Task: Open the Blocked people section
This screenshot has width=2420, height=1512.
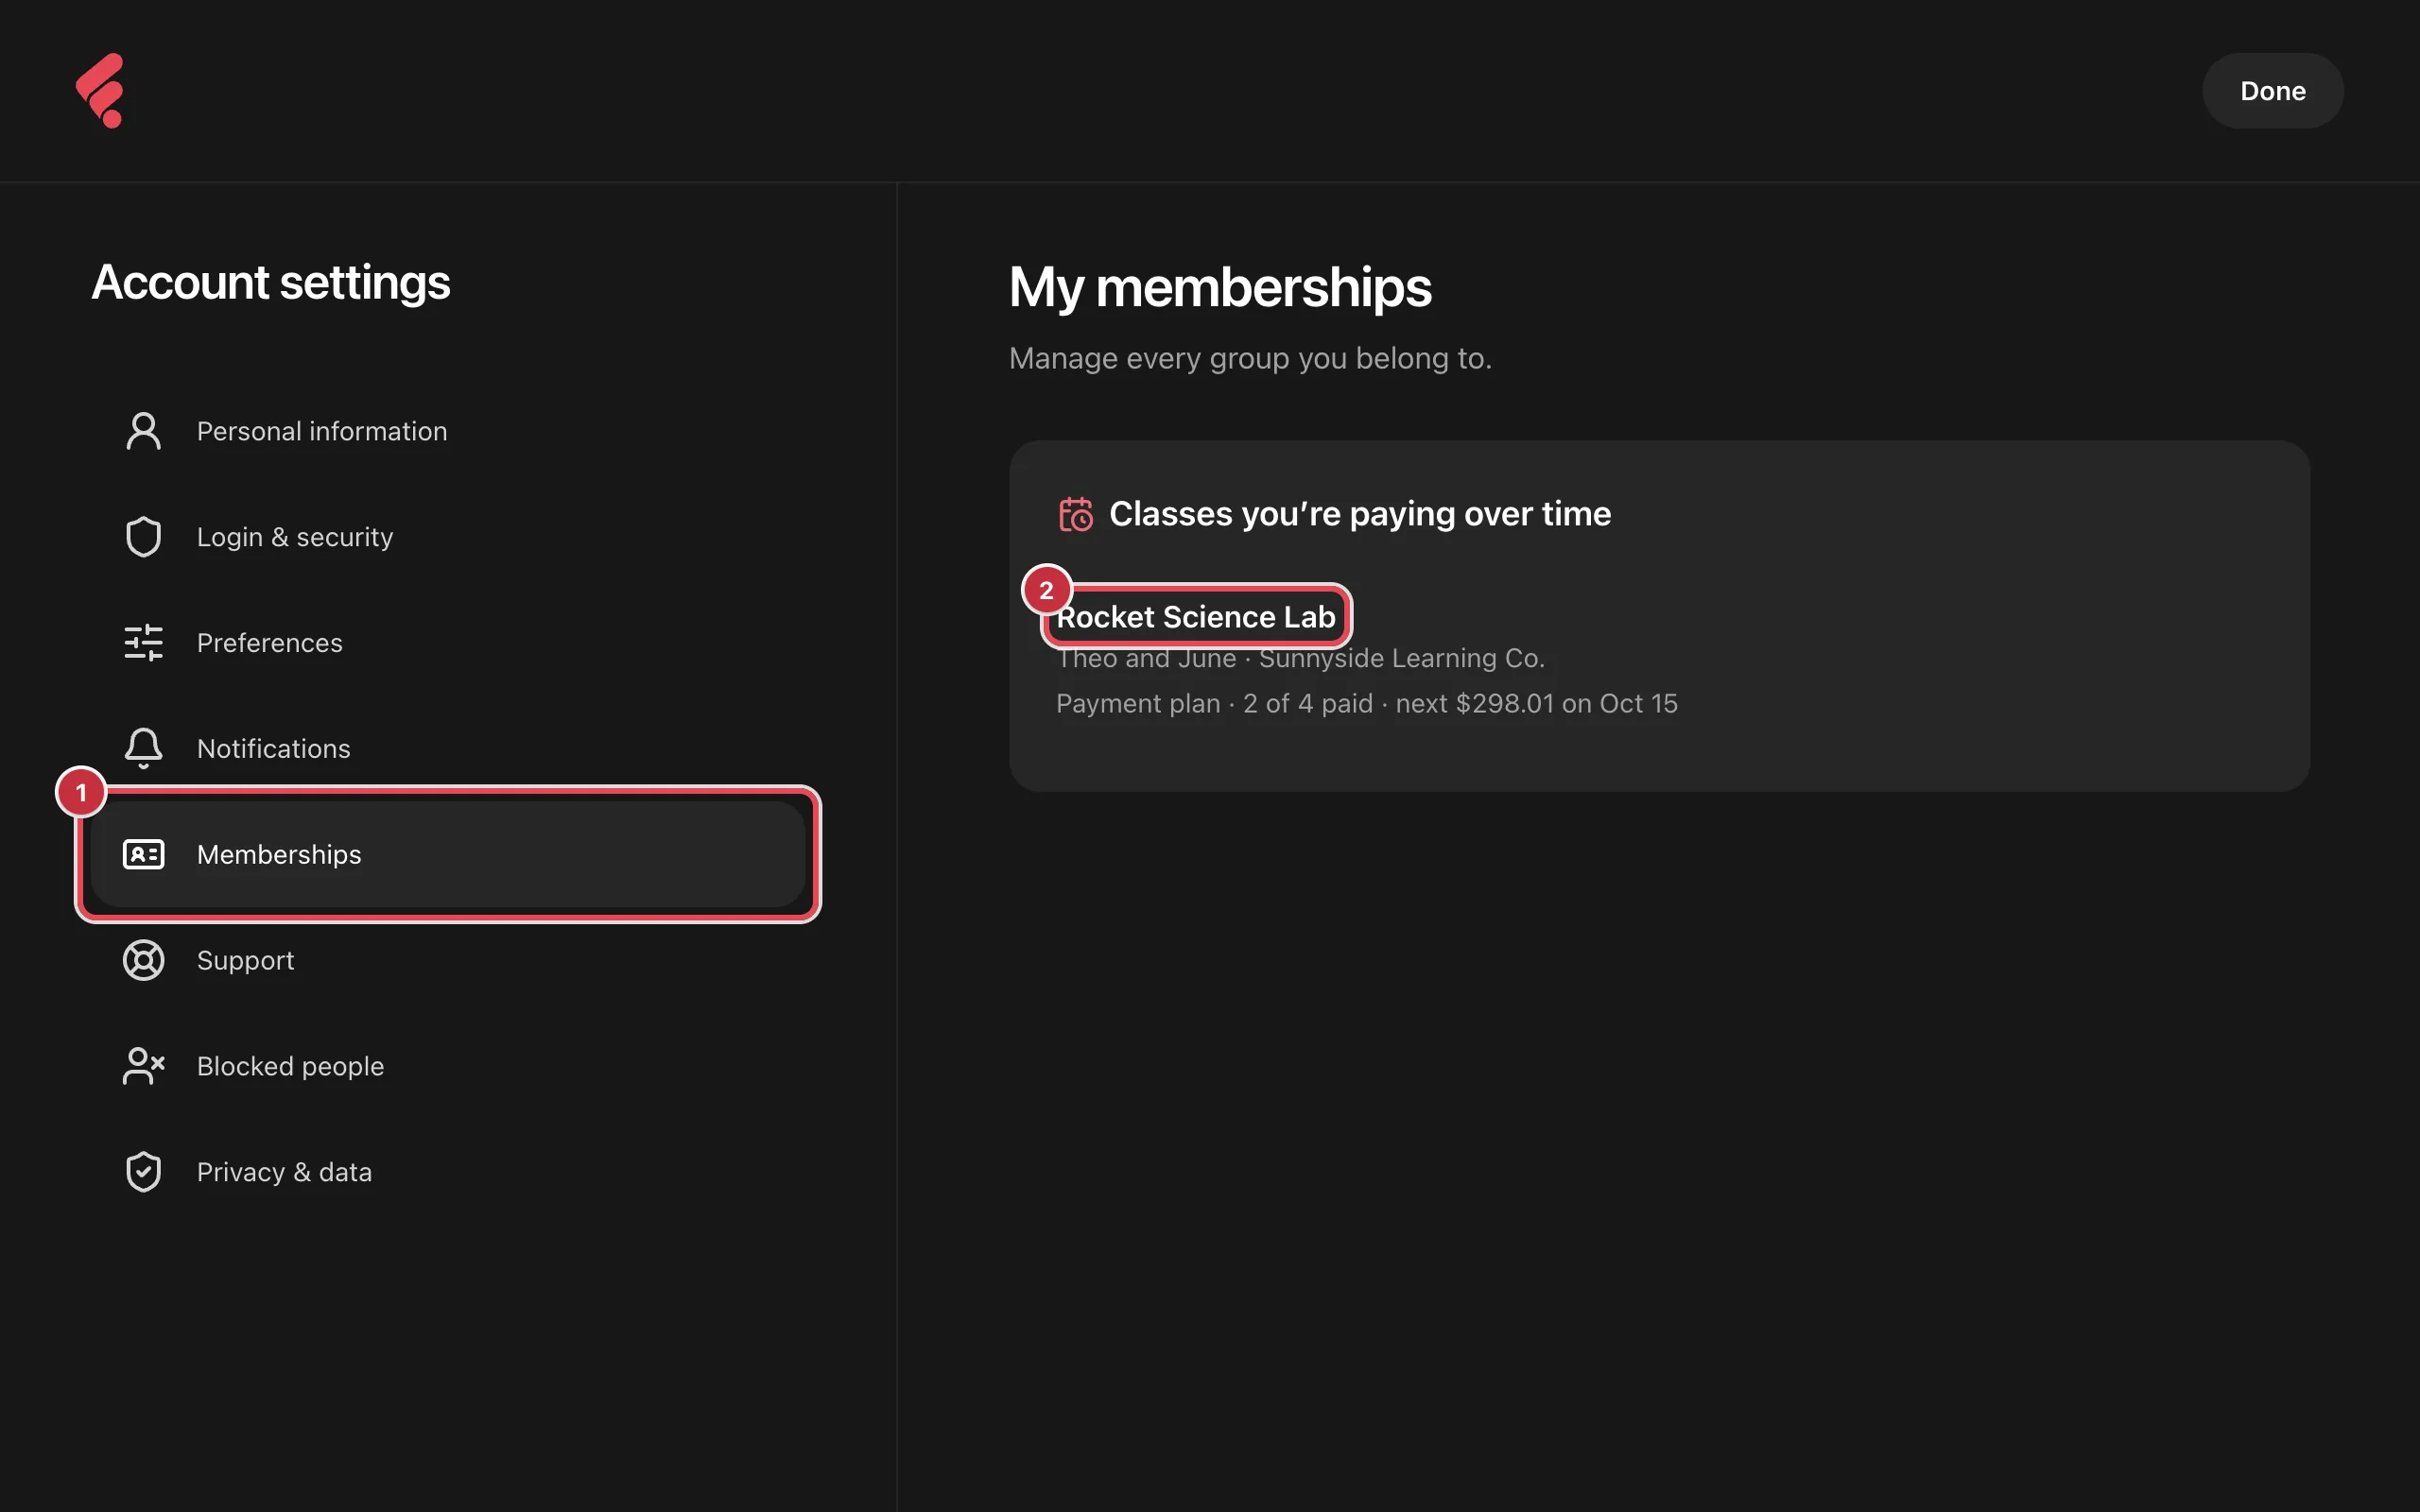Action: point(447,1066)
